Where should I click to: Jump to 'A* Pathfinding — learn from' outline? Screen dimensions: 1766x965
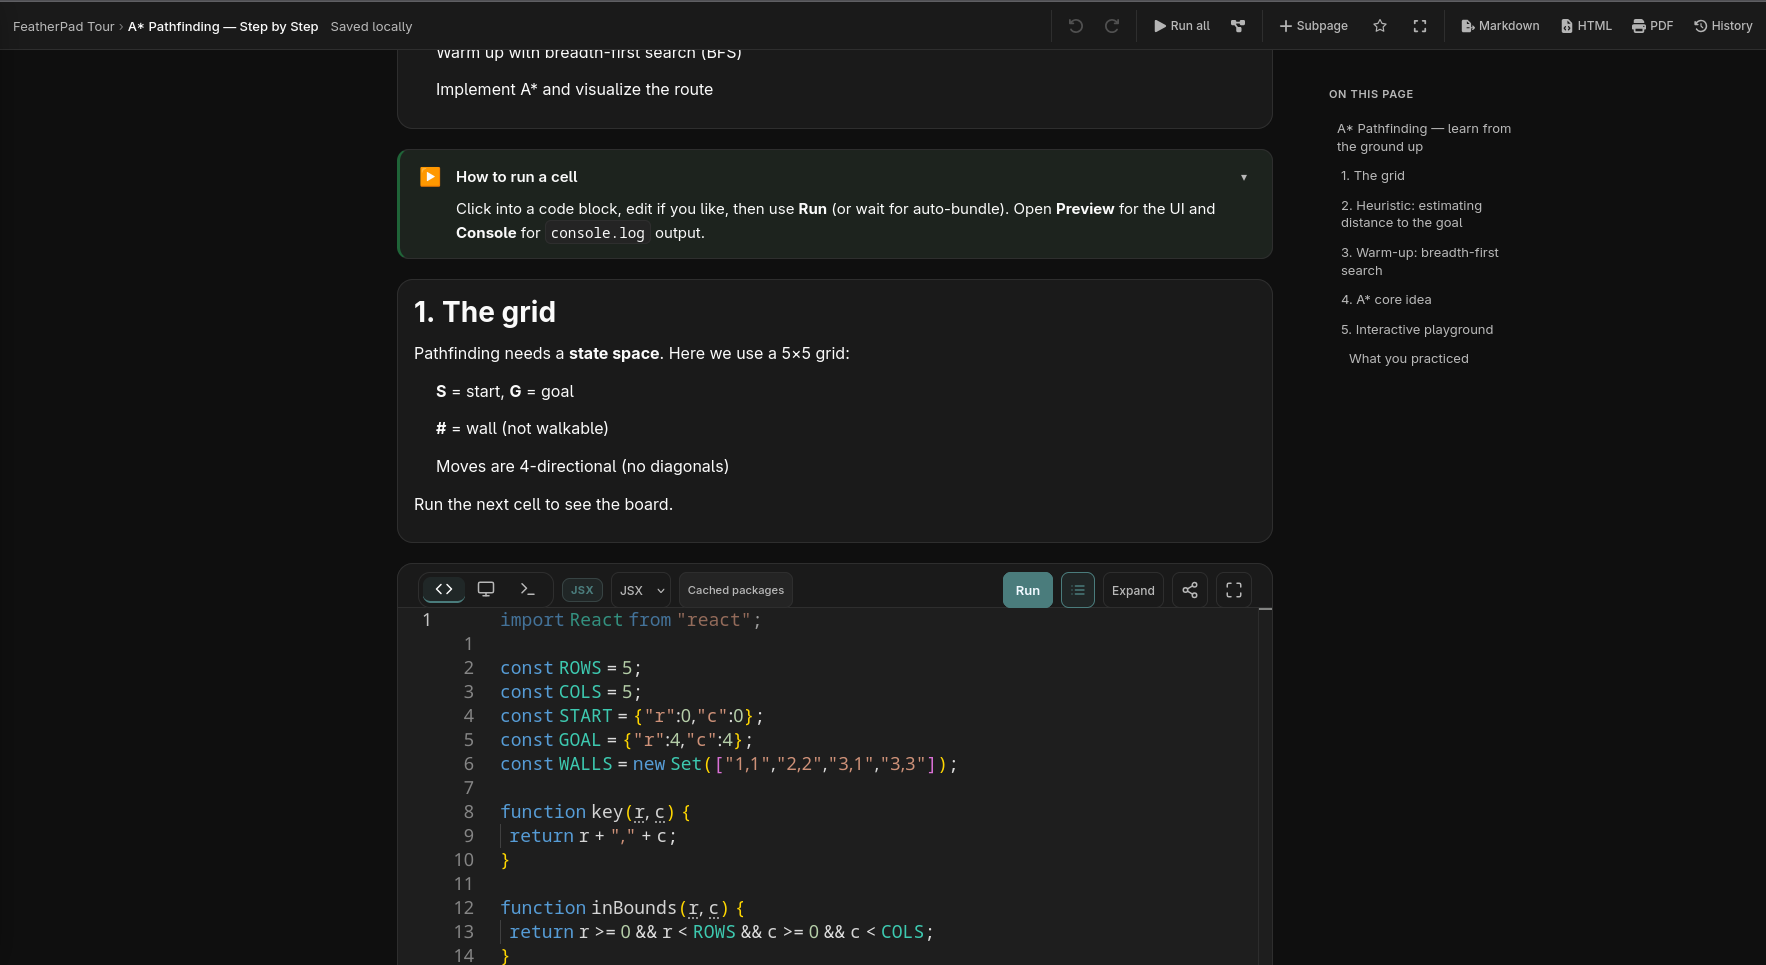coord(1424,138)
